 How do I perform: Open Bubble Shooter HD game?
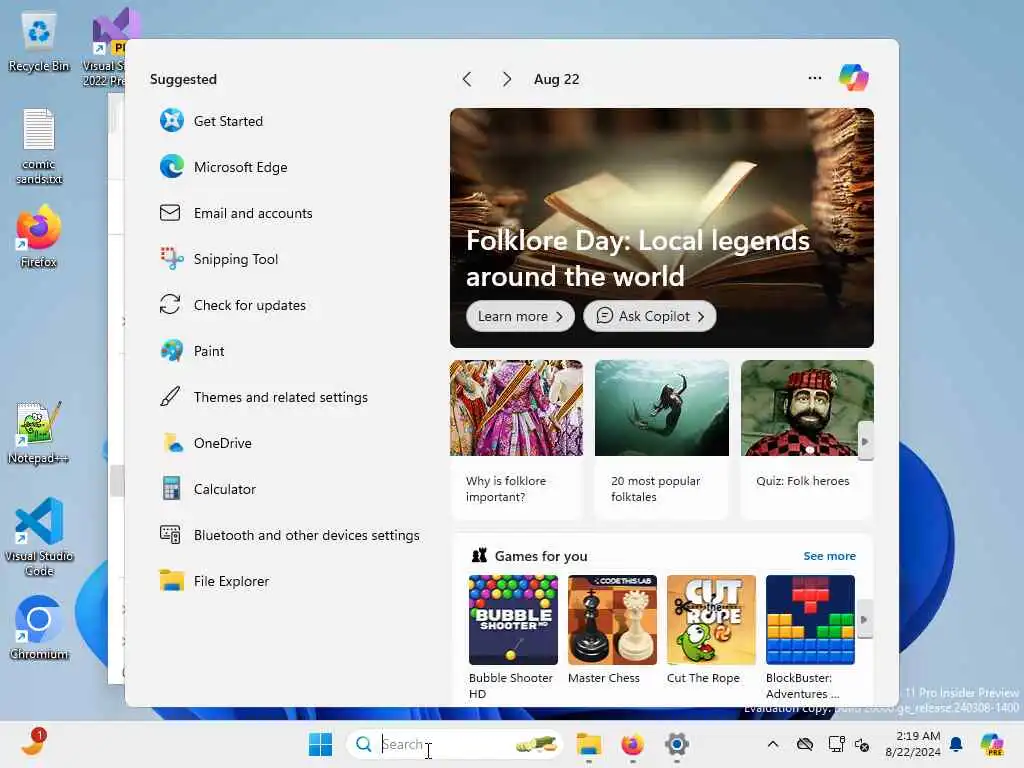(x=513, y=637)
